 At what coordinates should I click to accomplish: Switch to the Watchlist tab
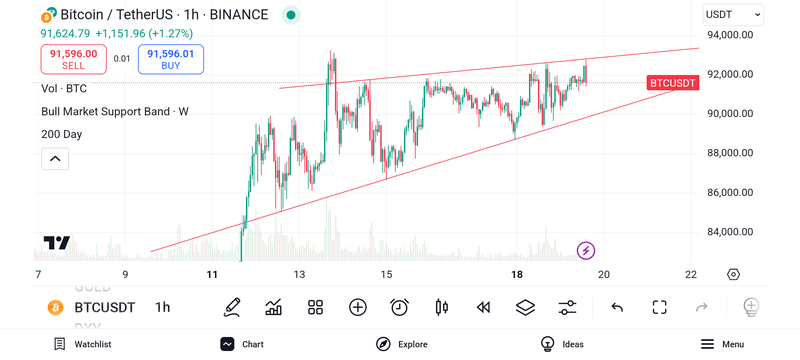pos(83,344)
